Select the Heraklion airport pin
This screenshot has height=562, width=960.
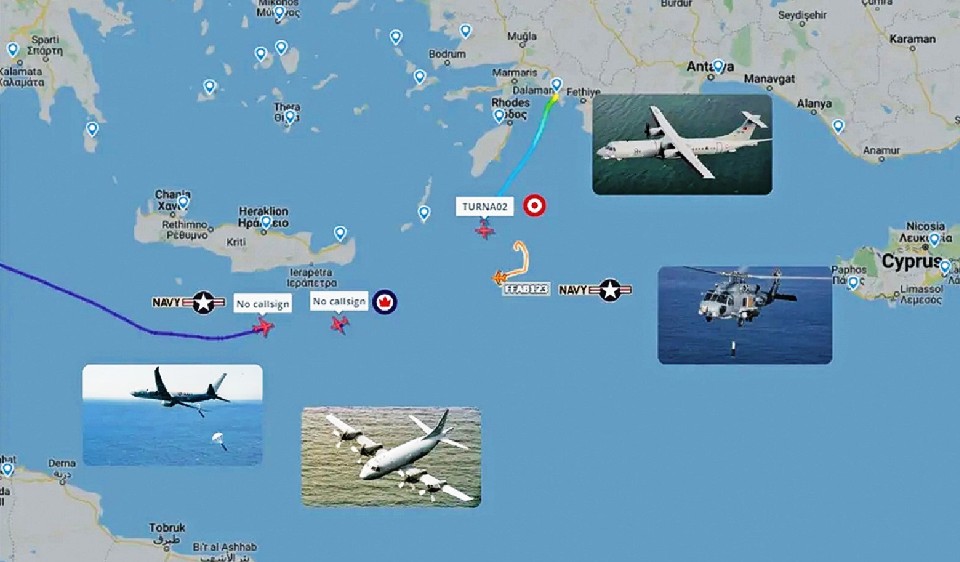click(266, 222)
